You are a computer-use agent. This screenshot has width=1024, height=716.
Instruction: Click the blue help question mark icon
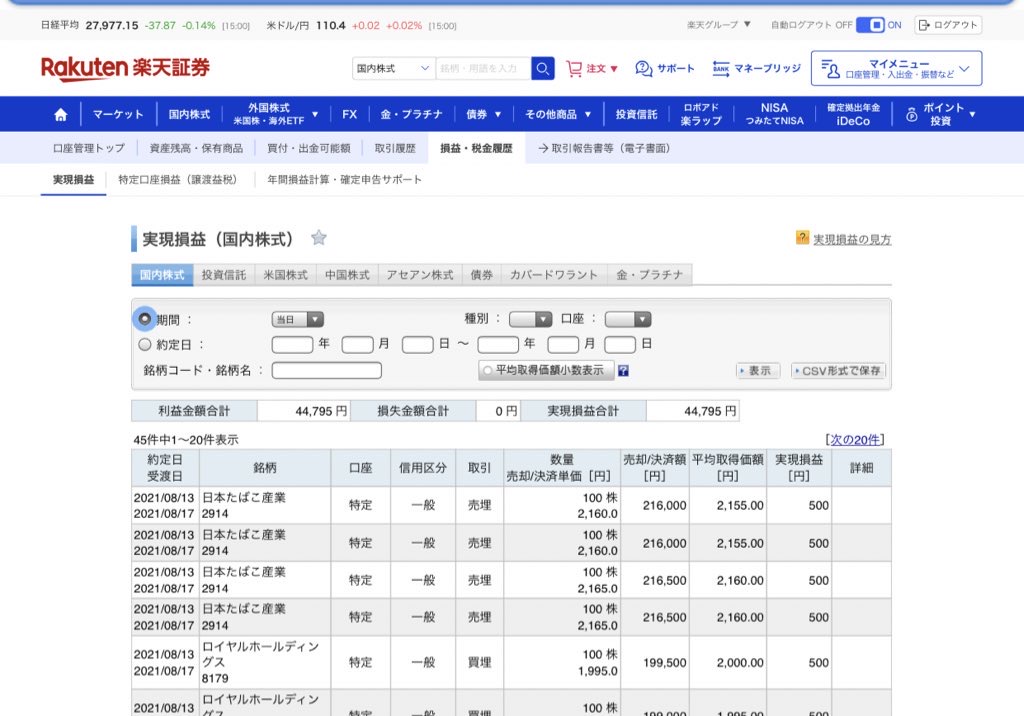(623, 371)
